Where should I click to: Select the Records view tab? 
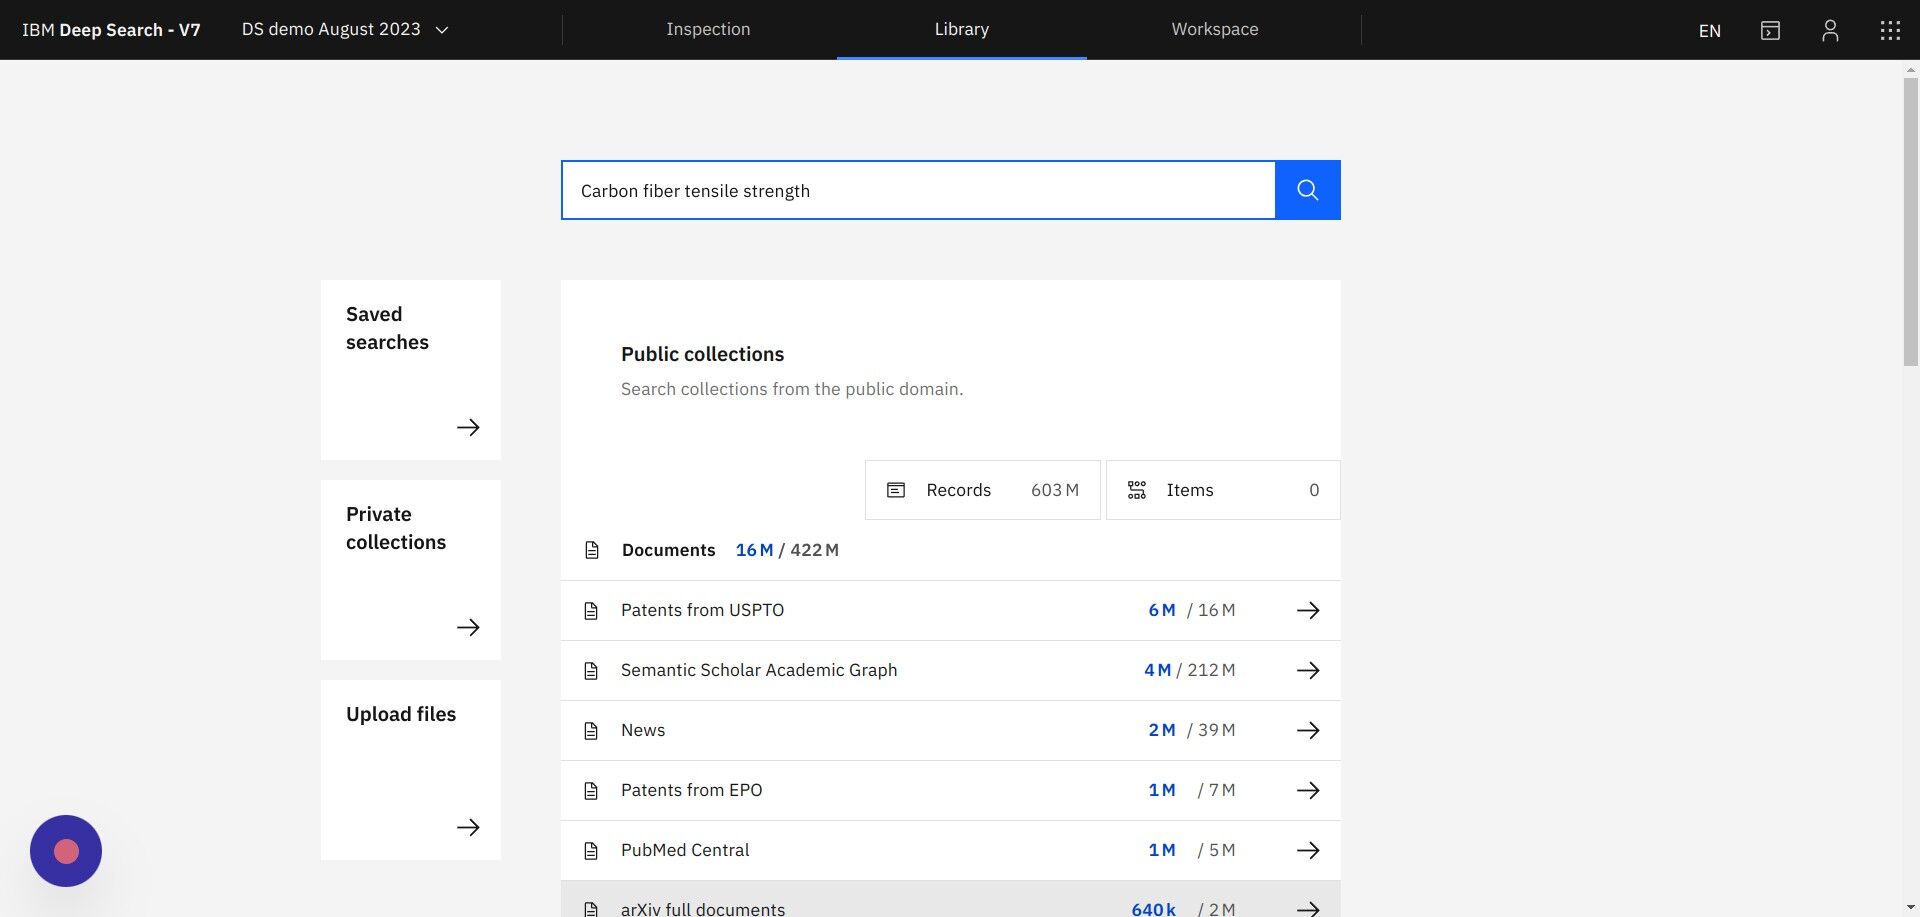click(x=983, y=490)
